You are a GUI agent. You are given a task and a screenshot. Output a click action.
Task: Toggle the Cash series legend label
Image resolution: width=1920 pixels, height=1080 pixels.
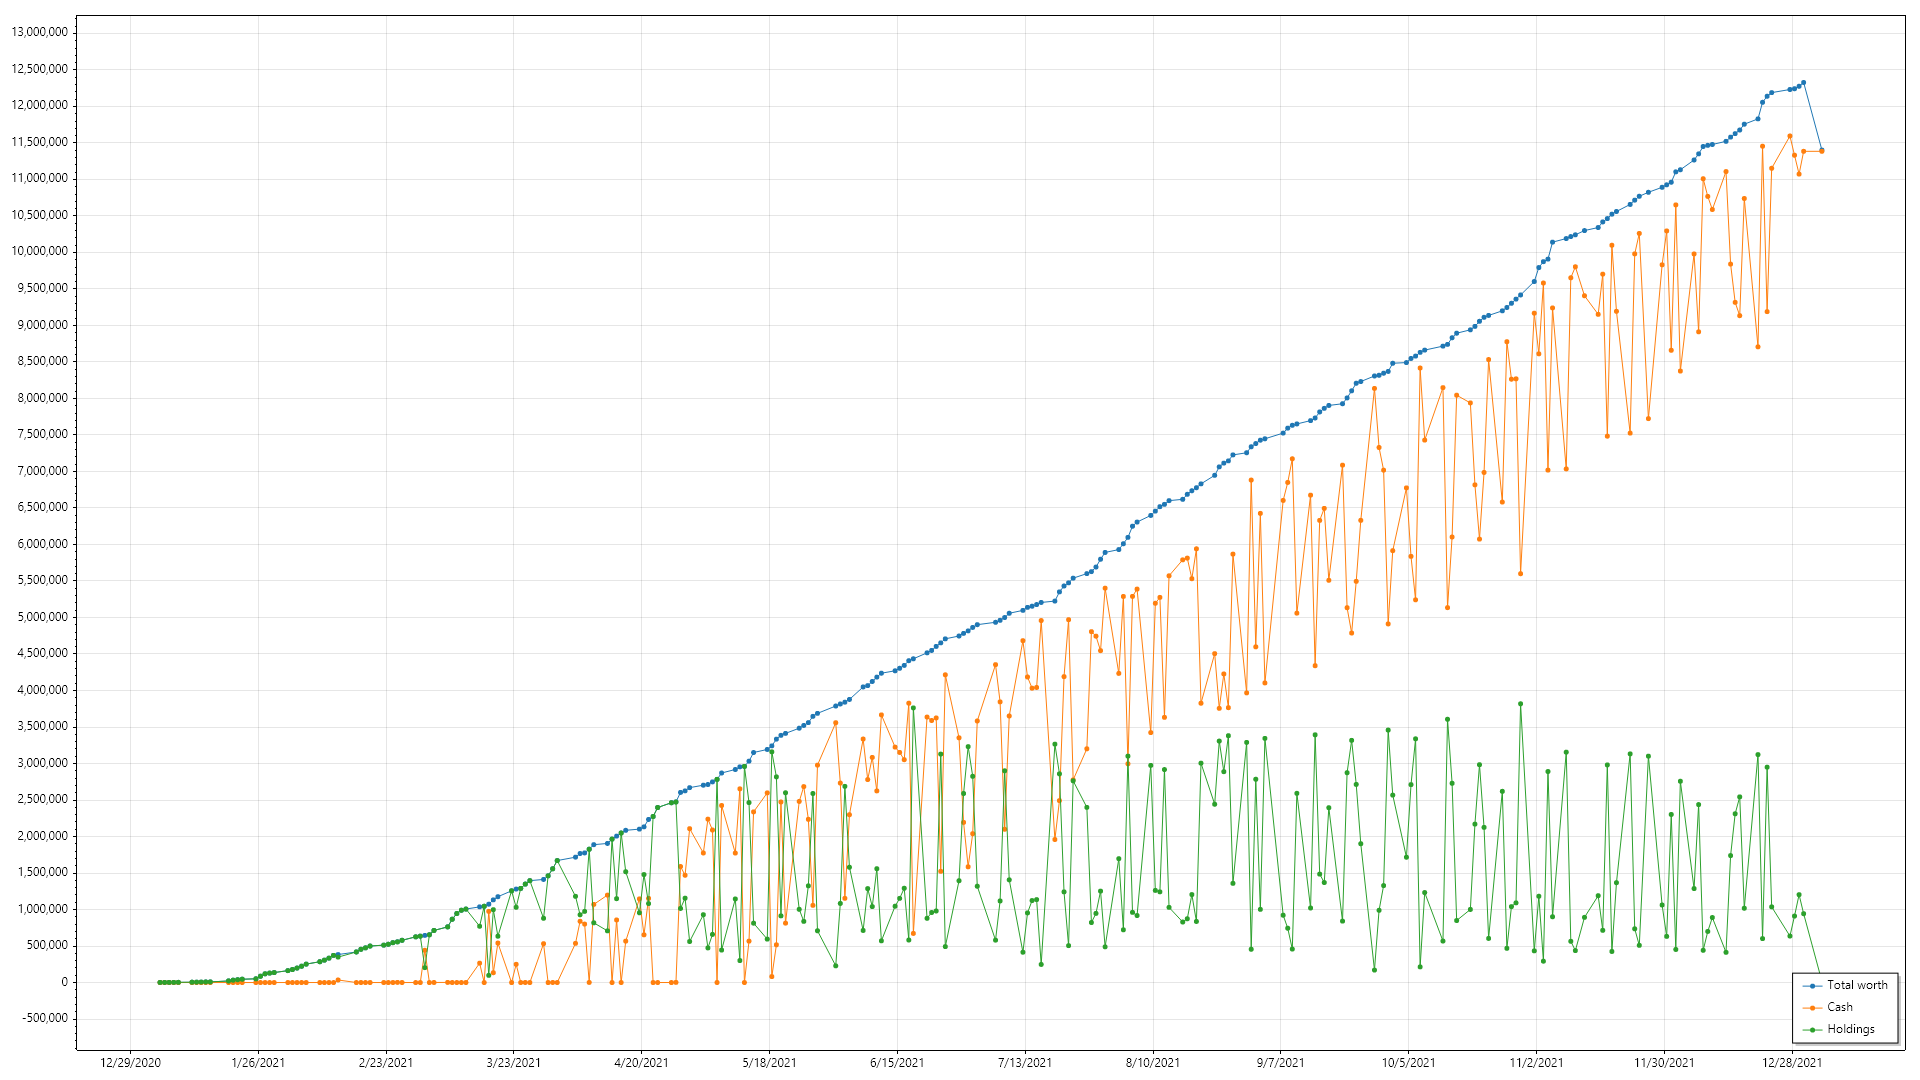[x=1840, y=1007]
